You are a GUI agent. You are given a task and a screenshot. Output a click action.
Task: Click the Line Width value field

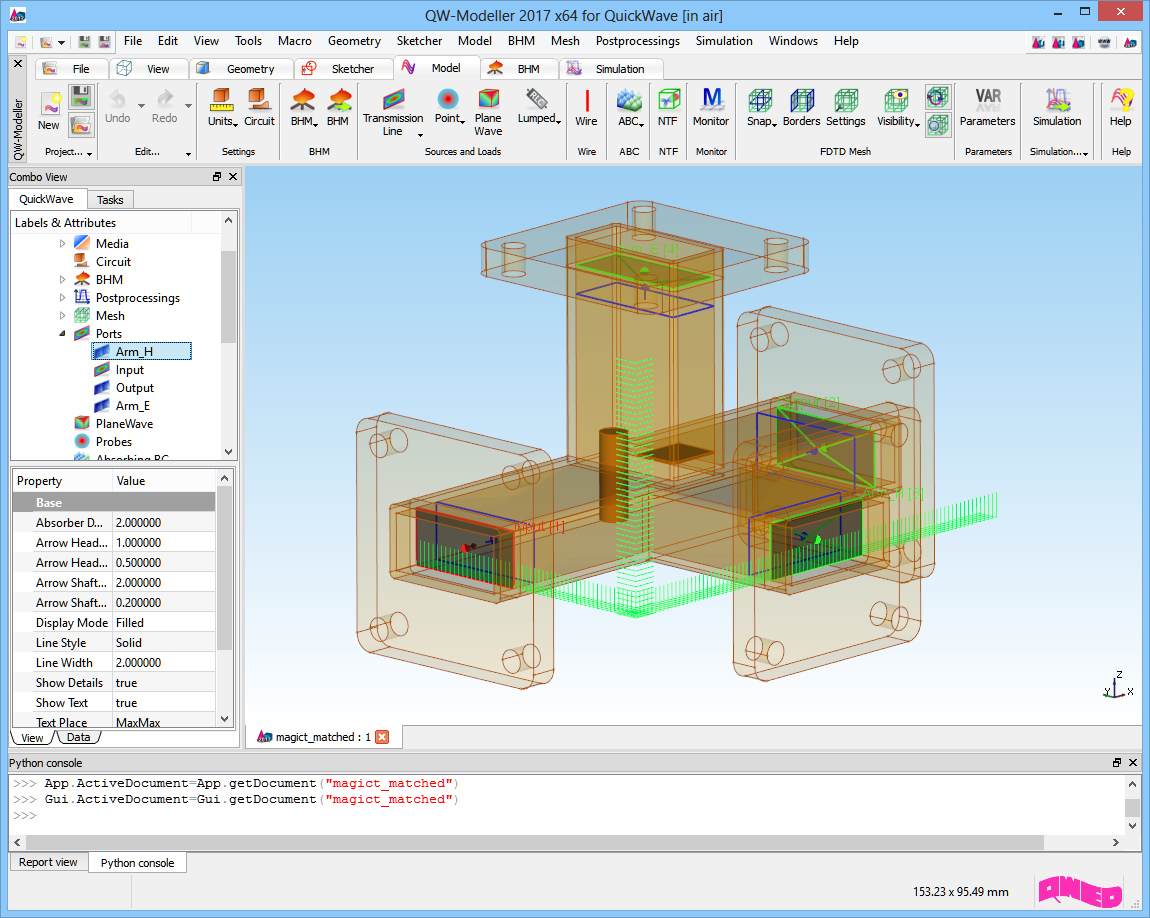click(x=164, y=663)
